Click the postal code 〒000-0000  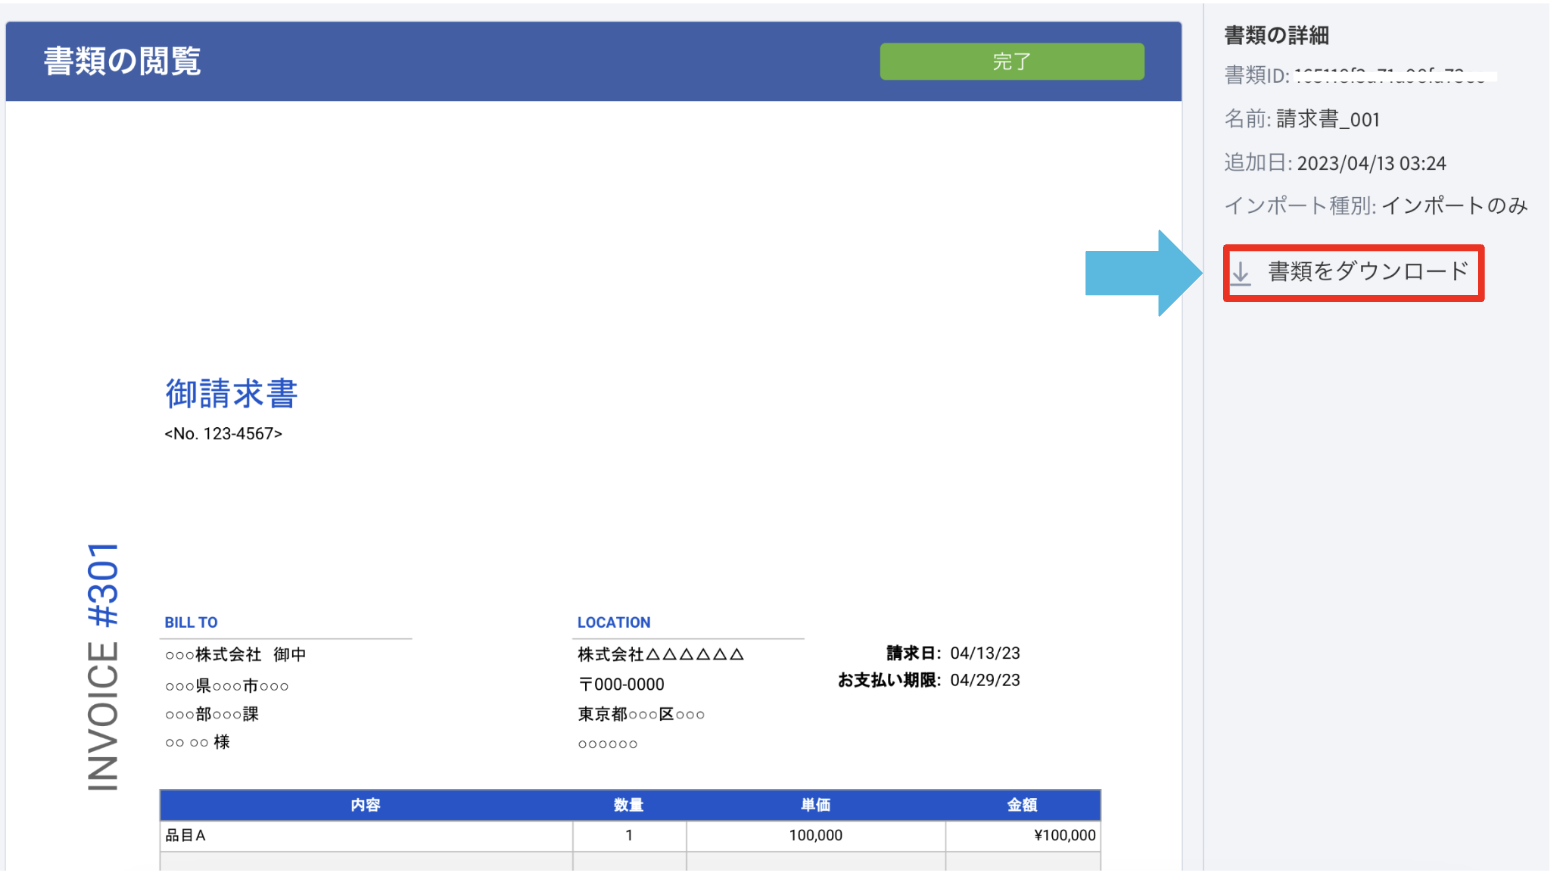[621, 685]
